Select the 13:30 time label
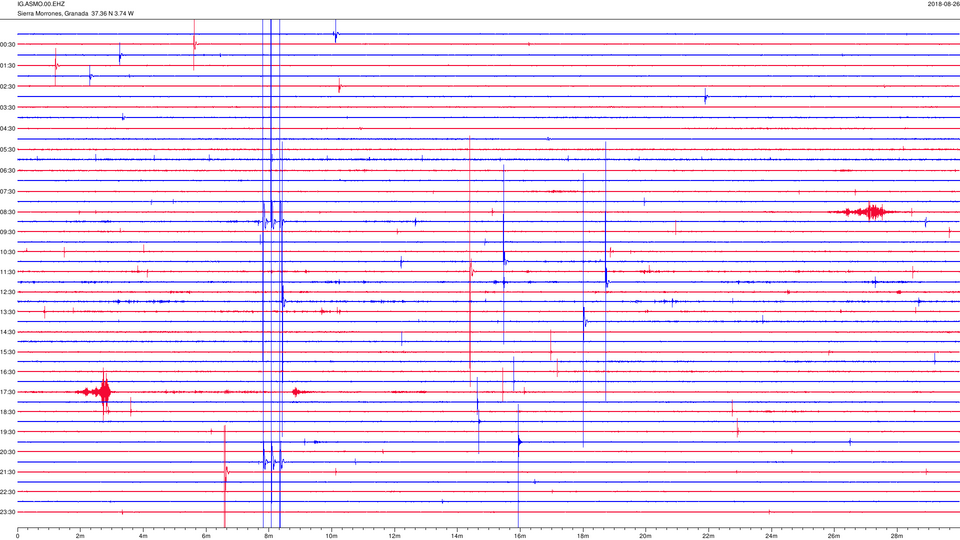The image size is (960, 540). tap(7, 312)
